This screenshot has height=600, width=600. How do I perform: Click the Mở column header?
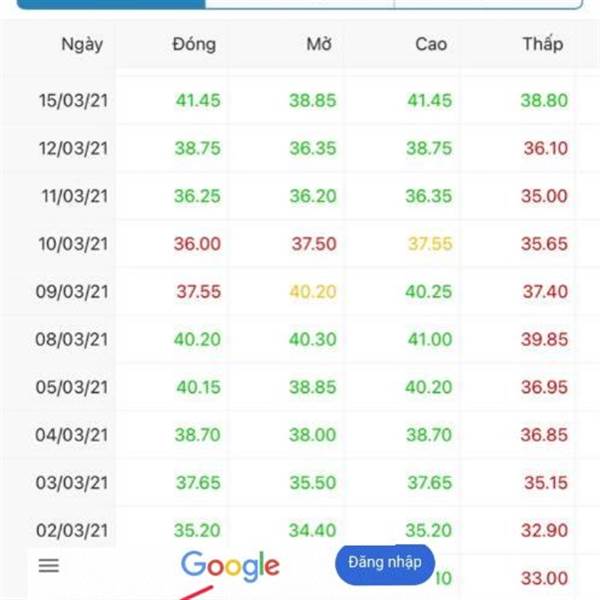319,44
